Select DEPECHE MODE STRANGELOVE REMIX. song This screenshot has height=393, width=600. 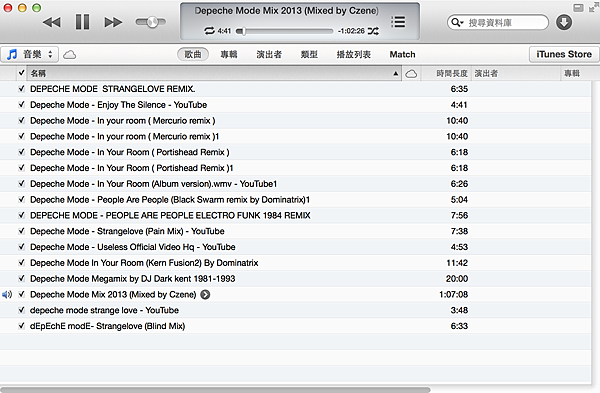coord(112,89)
